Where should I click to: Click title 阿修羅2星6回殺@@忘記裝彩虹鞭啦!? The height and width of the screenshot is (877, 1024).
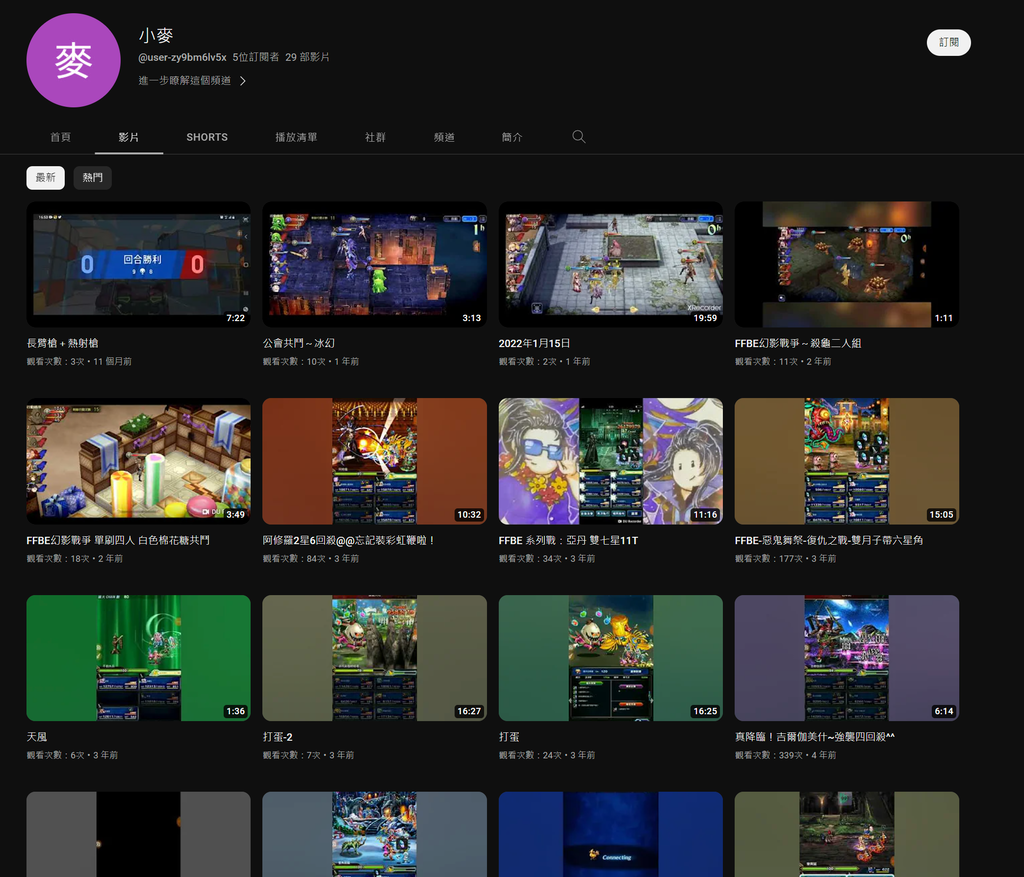(x=349, y=541)
